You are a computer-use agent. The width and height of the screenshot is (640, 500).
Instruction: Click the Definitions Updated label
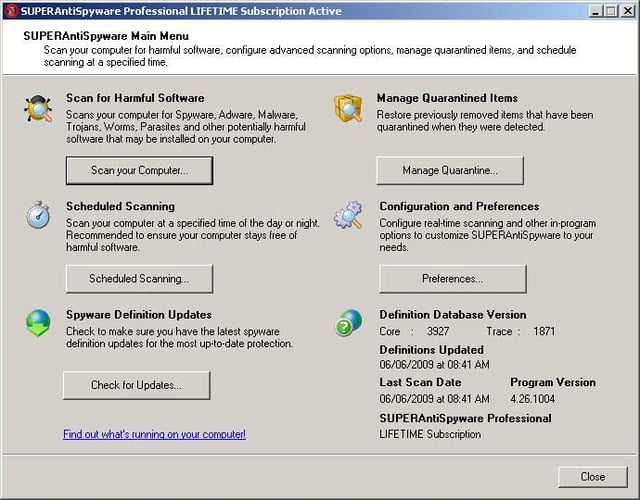431,350
